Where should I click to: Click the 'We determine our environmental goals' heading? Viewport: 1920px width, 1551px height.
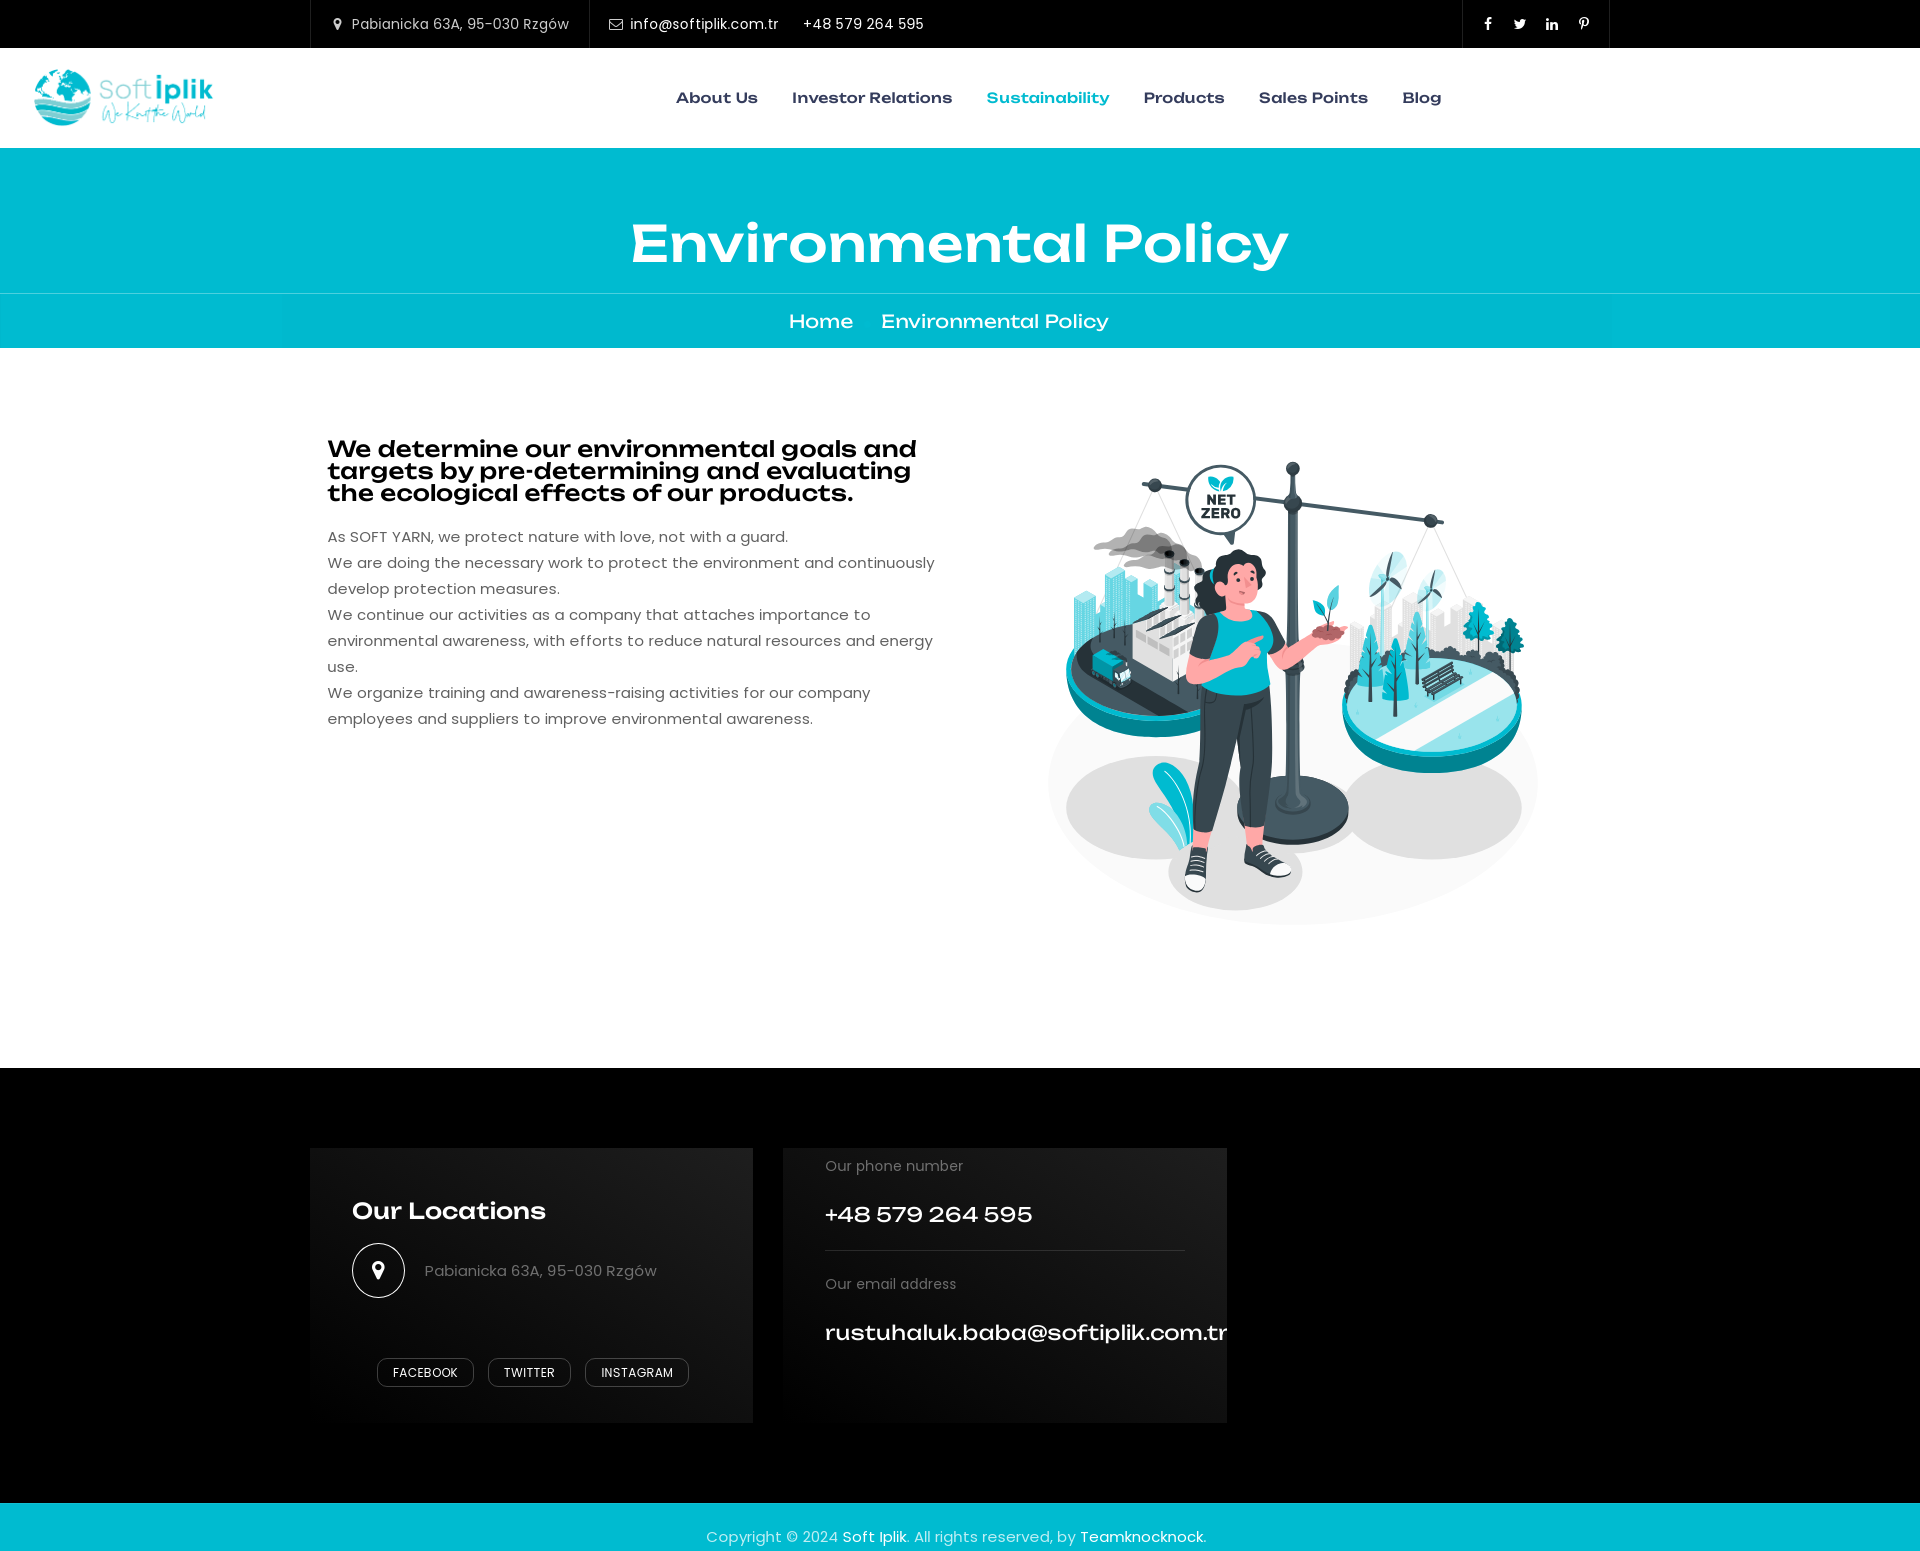click(622, 471)
